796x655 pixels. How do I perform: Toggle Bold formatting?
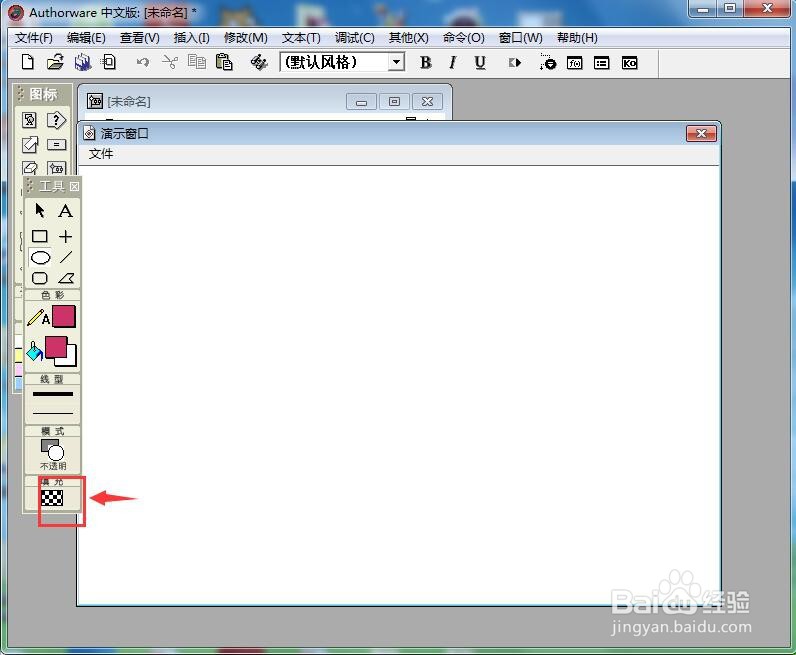pyautogui.click(x=425, y=62)
